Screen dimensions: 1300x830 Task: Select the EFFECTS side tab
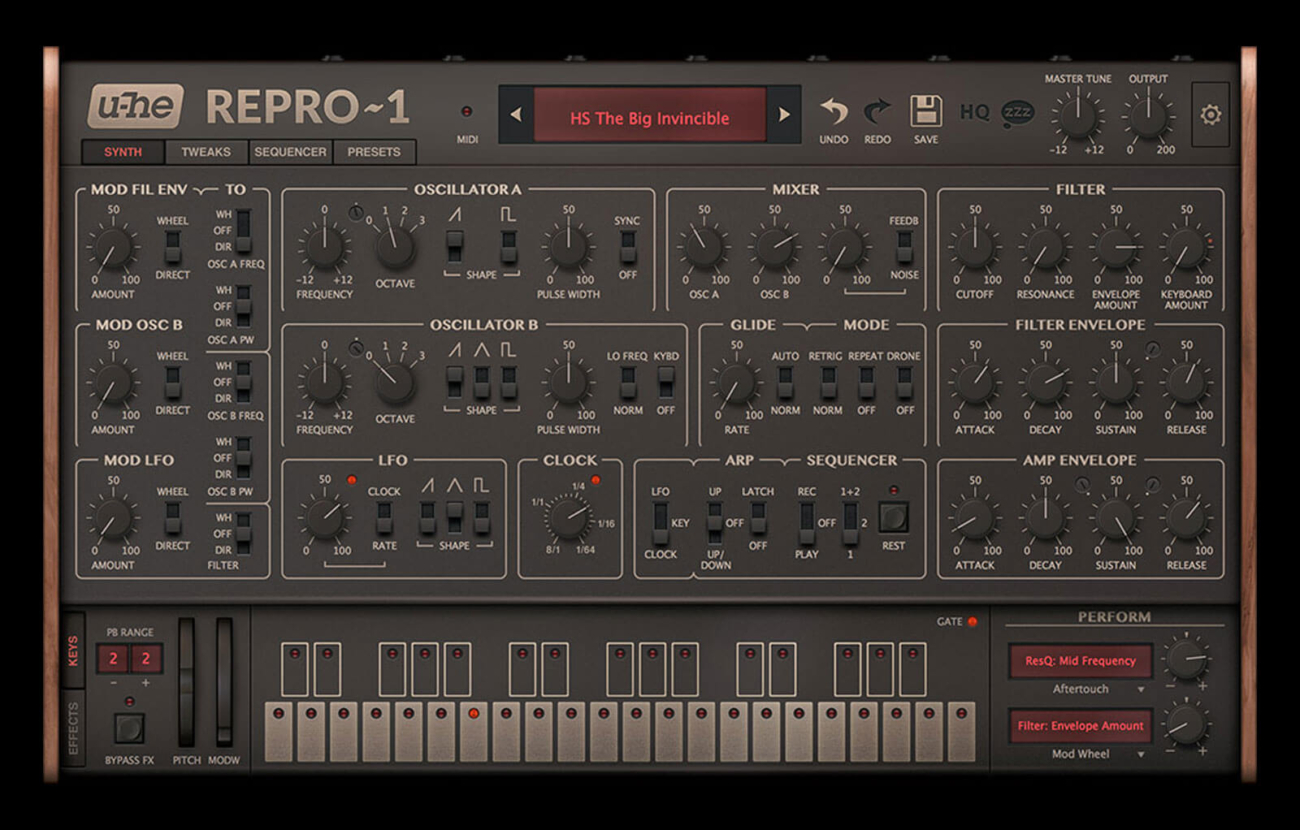(x=73, y=728)
